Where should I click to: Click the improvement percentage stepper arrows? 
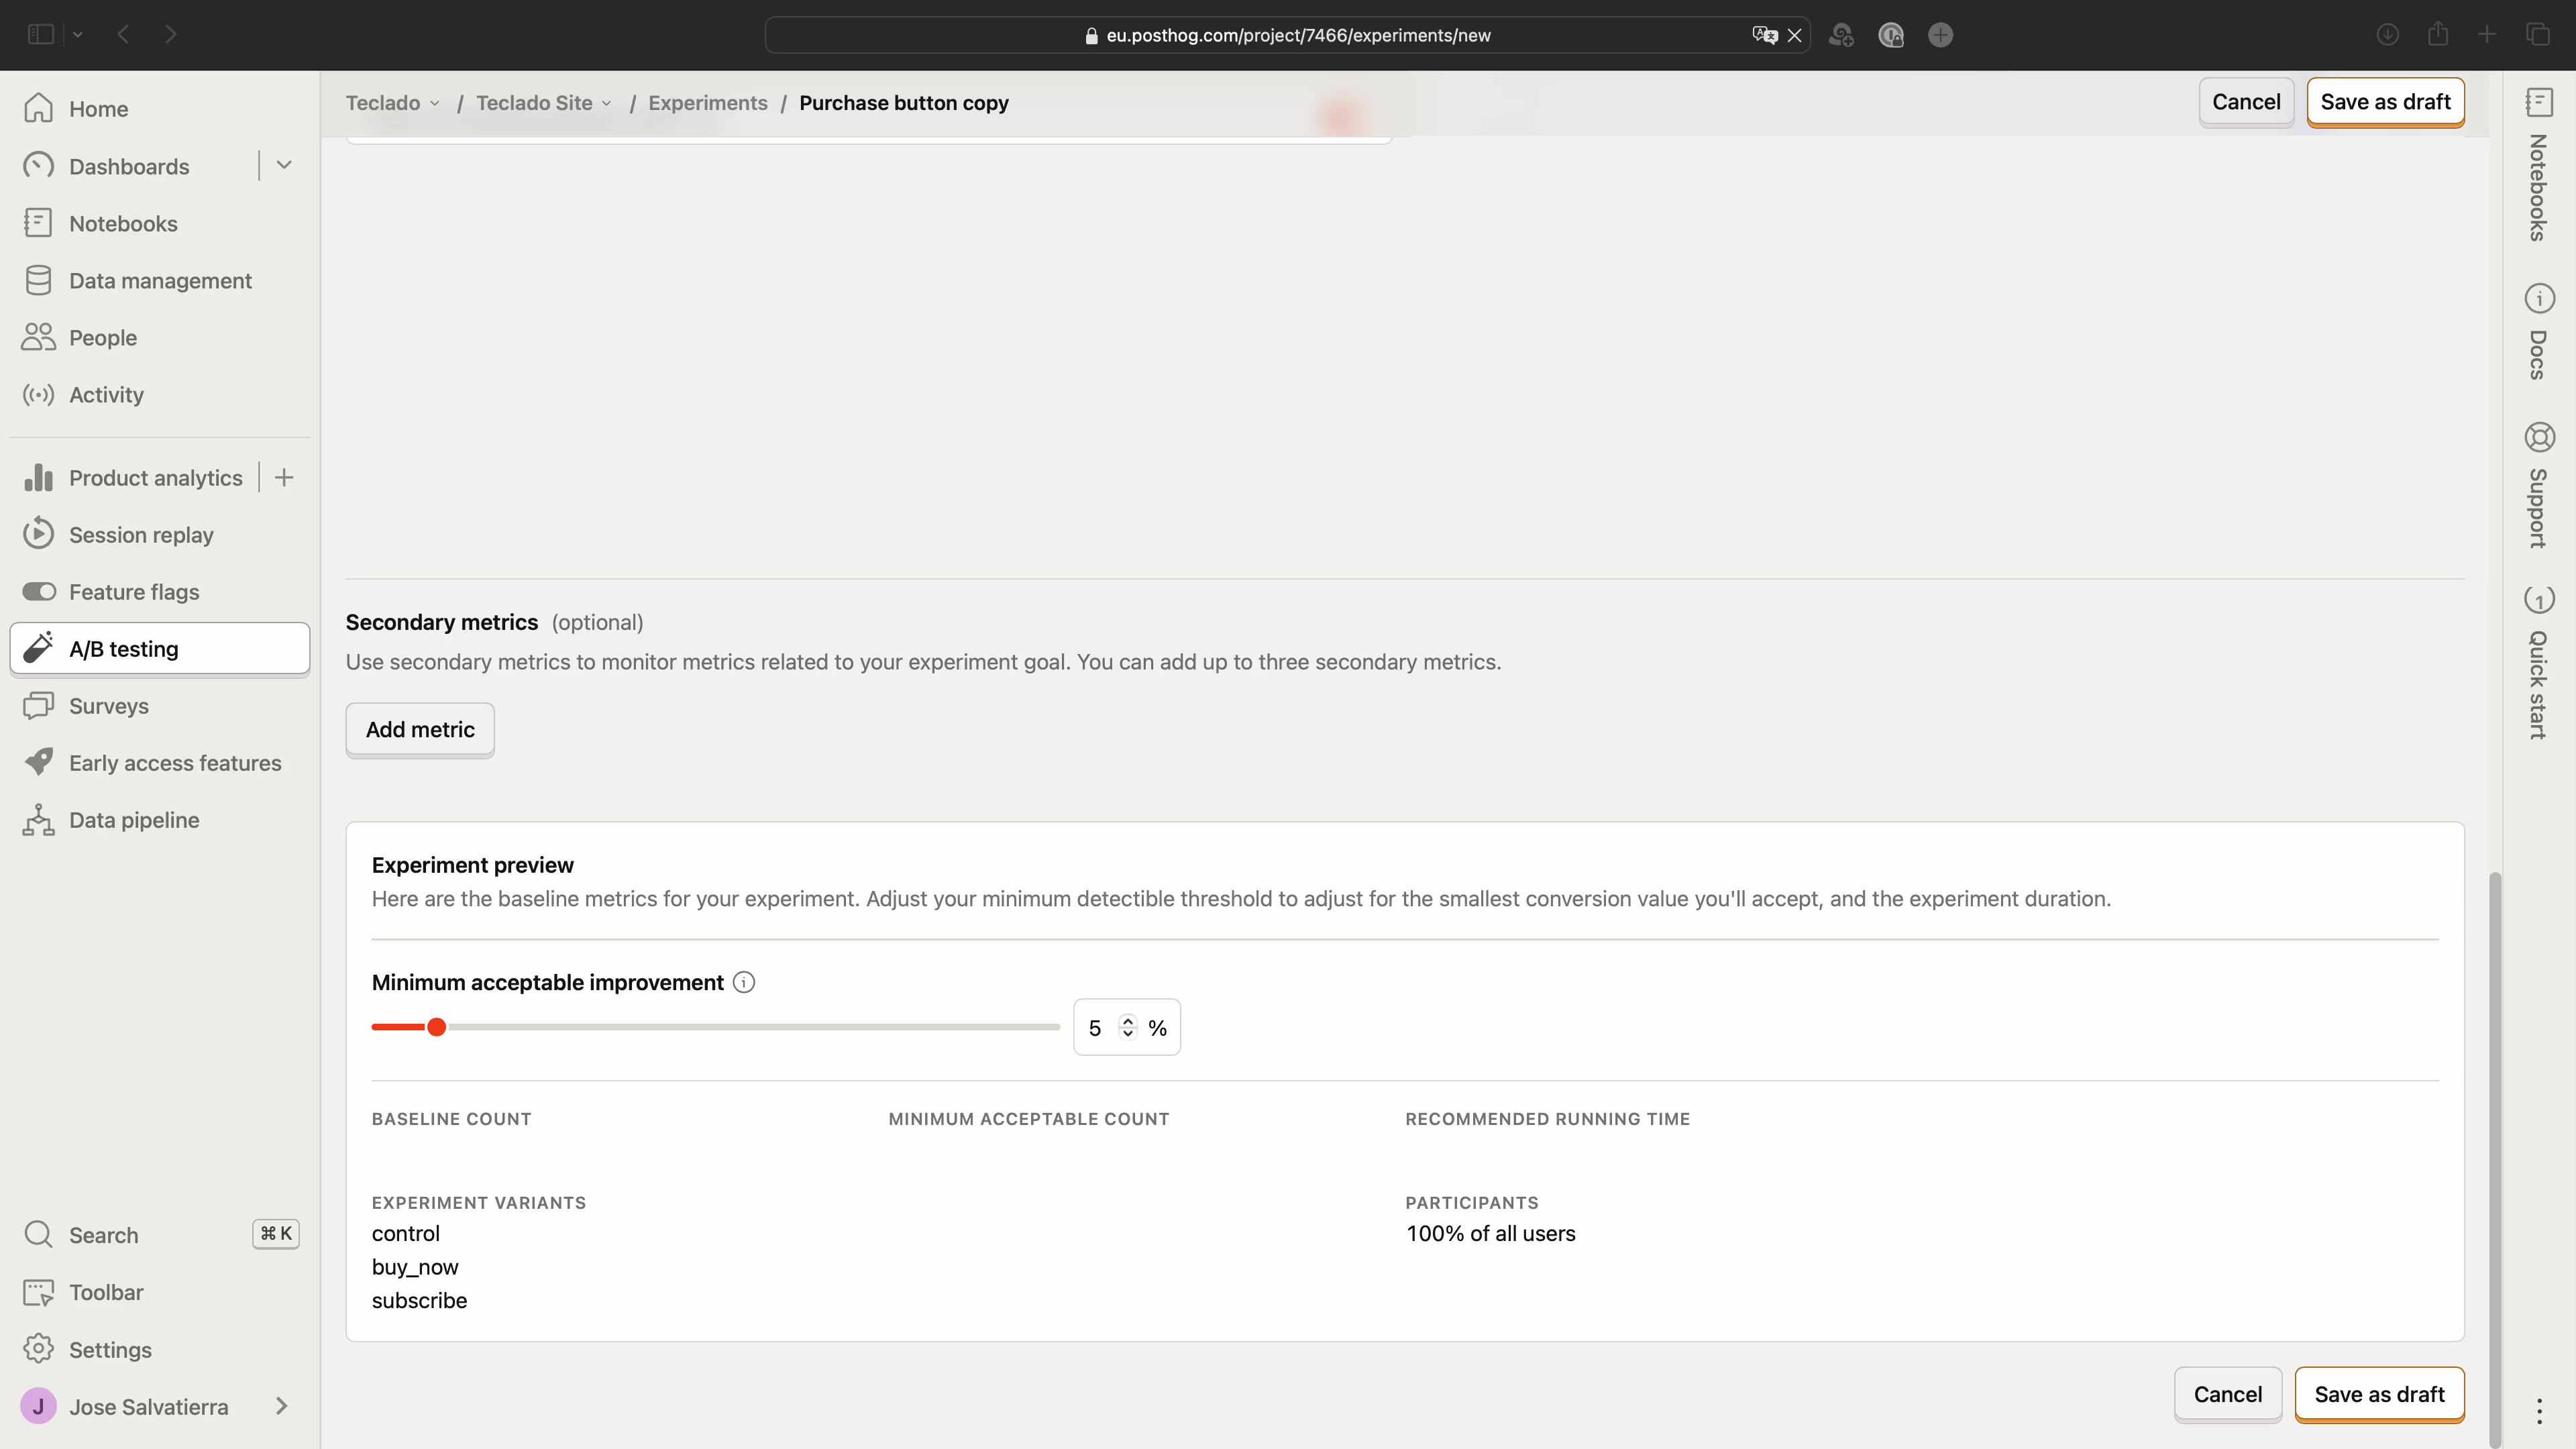coord(1128,1027)
